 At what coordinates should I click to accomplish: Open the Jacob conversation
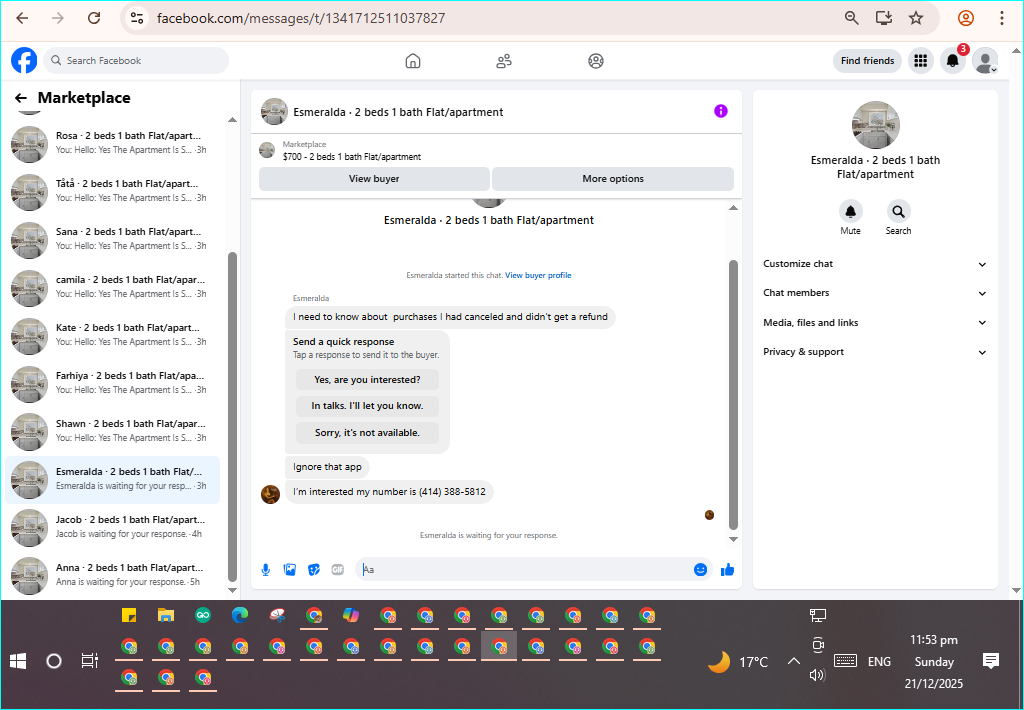pyautogui.click(x=113, y=527)
